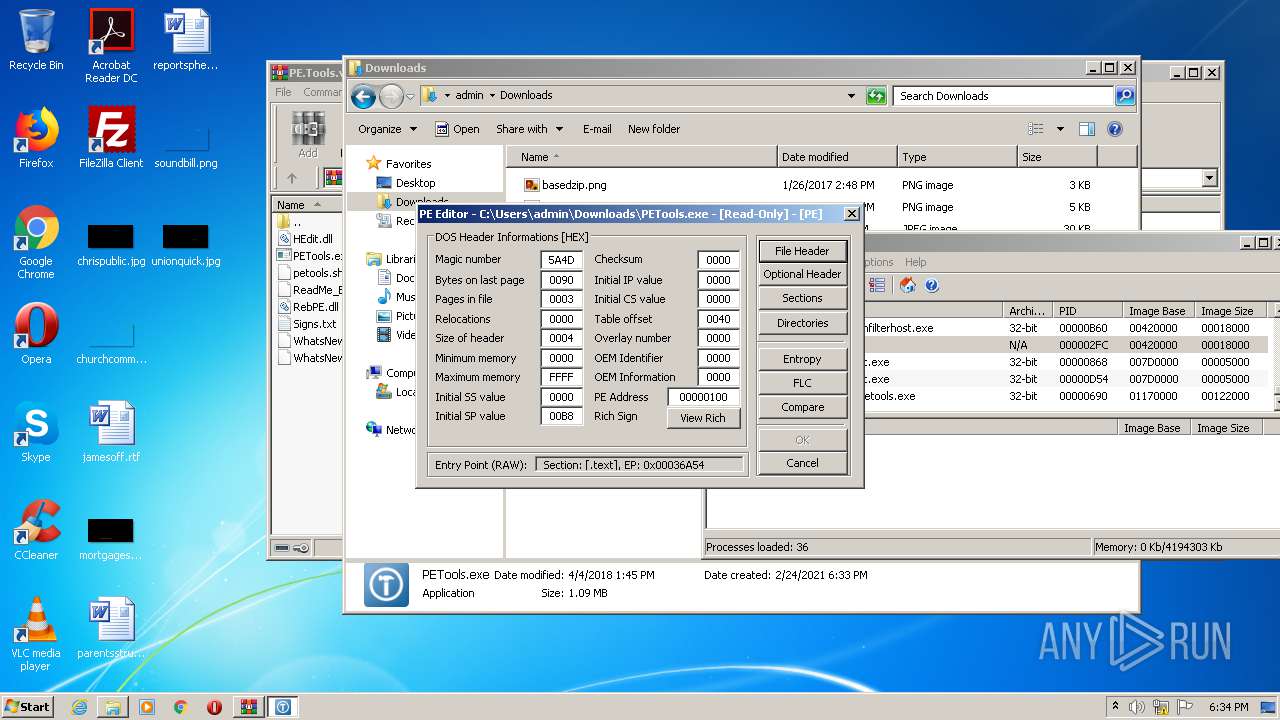Open the view options dropdown arrow
1280x720 pixels.
click(1060, 129)
